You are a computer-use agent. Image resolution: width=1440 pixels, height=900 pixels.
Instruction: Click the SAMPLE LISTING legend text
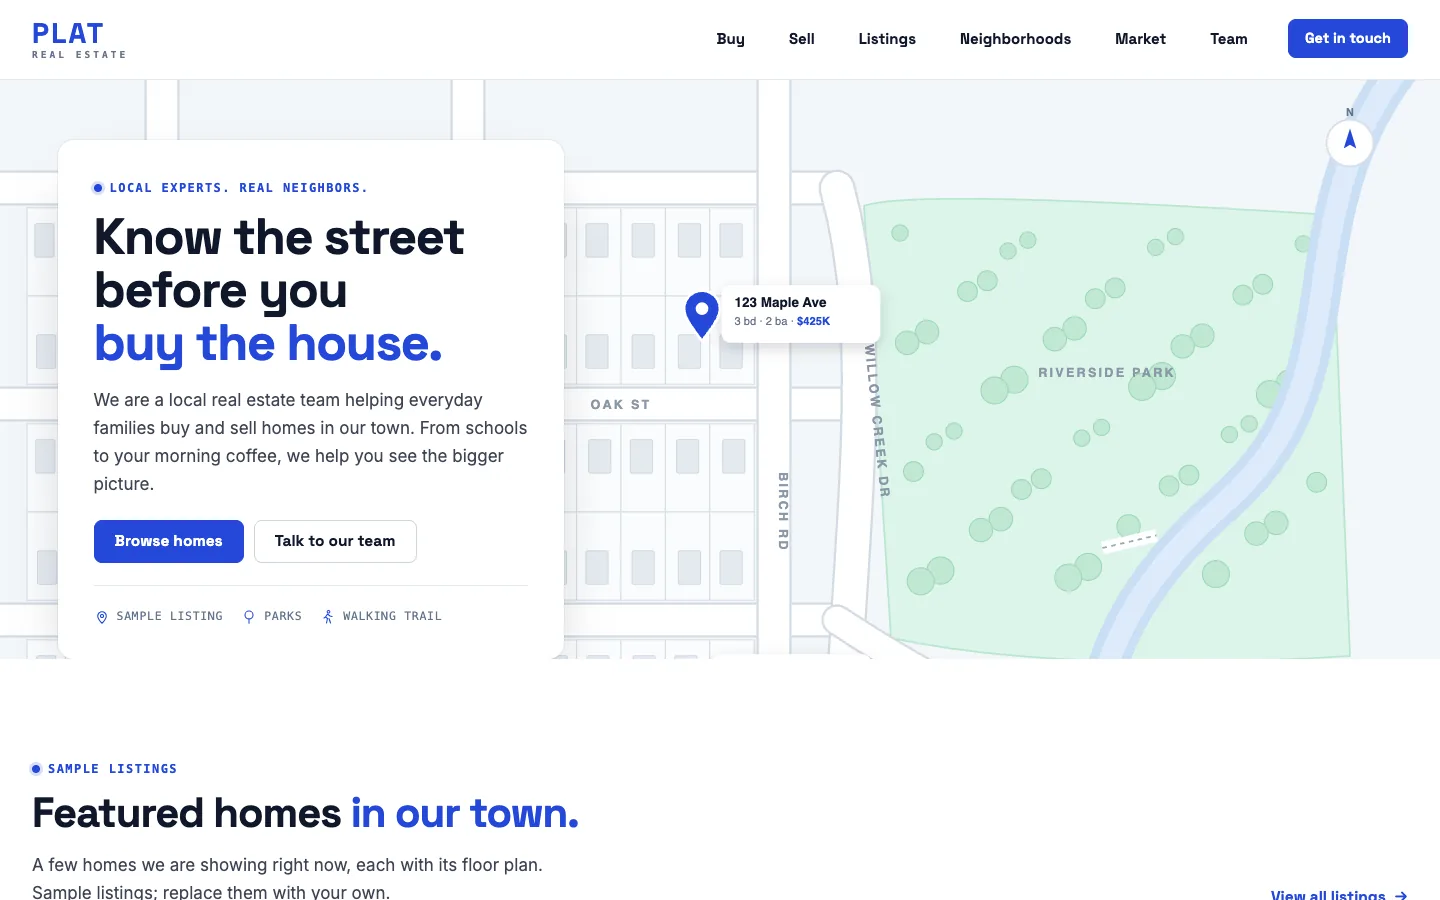[x=169, y=616]
